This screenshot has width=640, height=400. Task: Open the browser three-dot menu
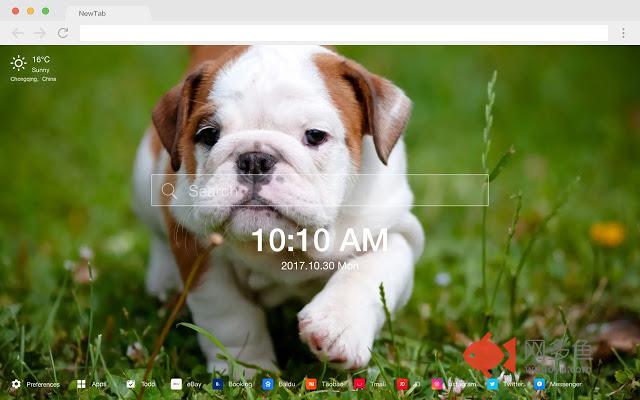pyautogui.click(x=623, y=33)
